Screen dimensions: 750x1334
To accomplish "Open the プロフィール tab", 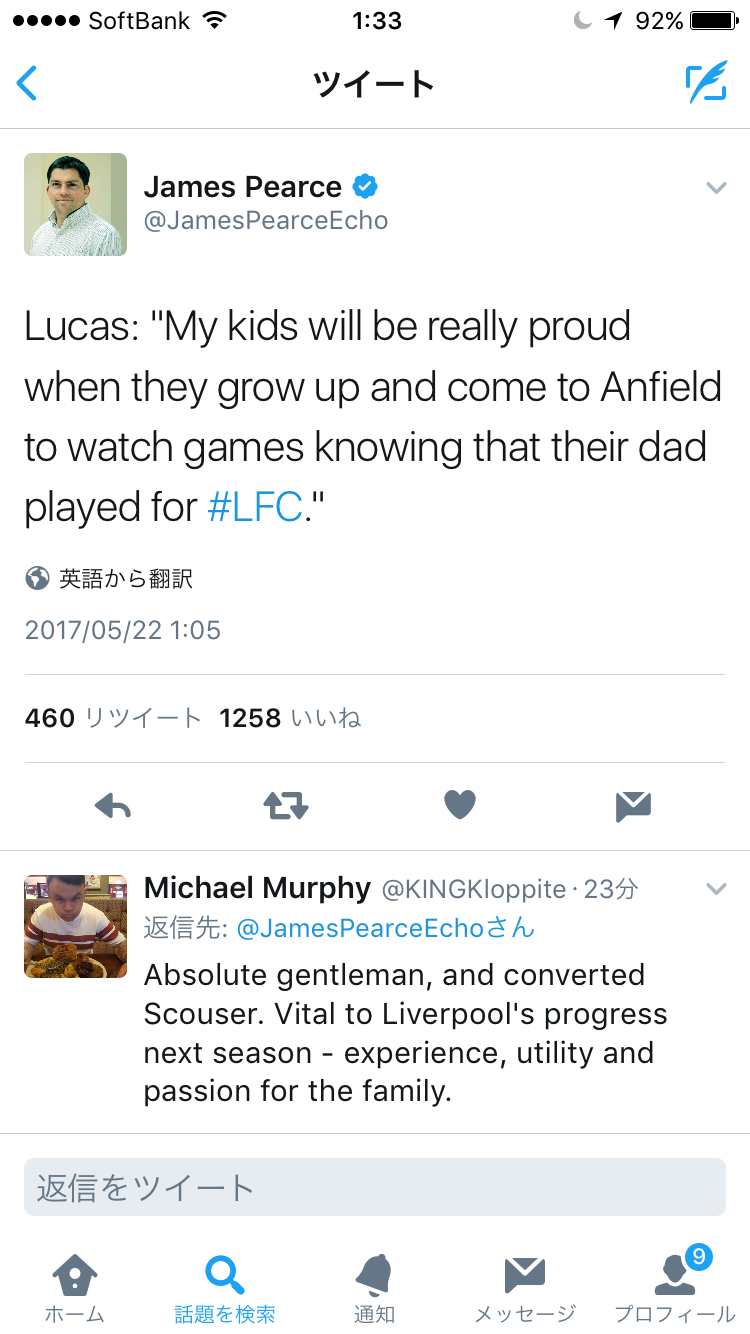I will click(675, 1288).
